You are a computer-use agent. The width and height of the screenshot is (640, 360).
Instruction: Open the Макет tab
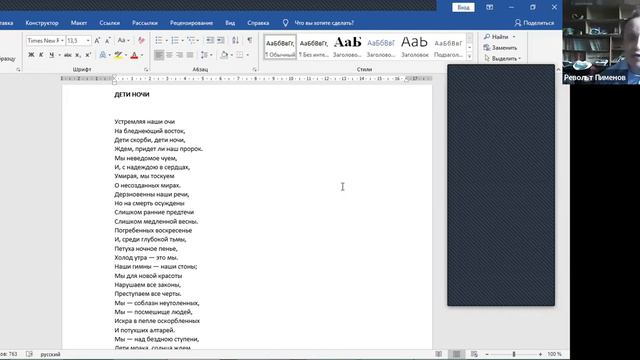pos(79,23)
